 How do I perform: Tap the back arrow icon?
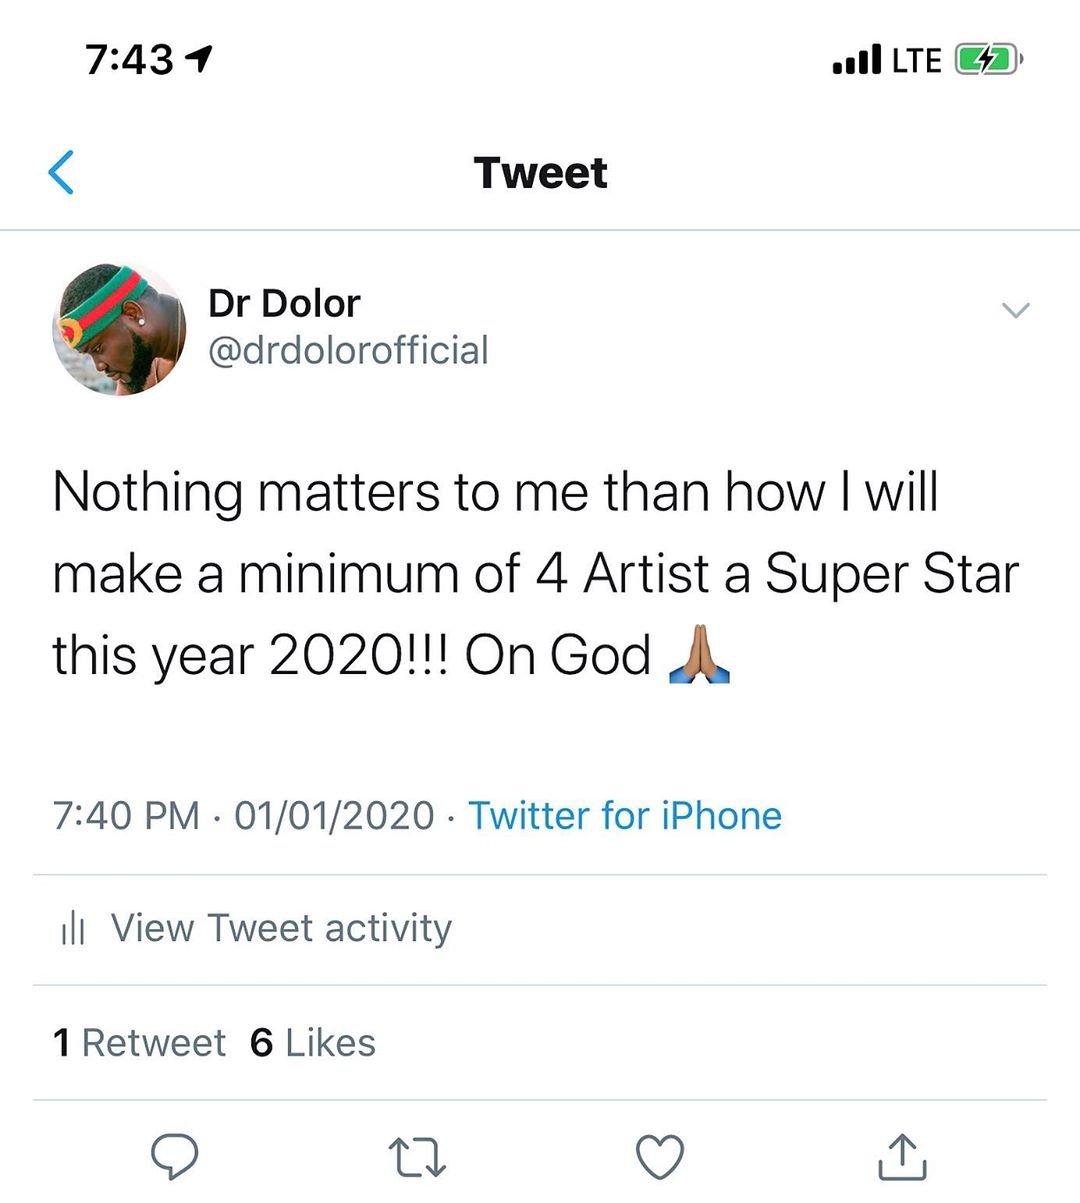62,172
